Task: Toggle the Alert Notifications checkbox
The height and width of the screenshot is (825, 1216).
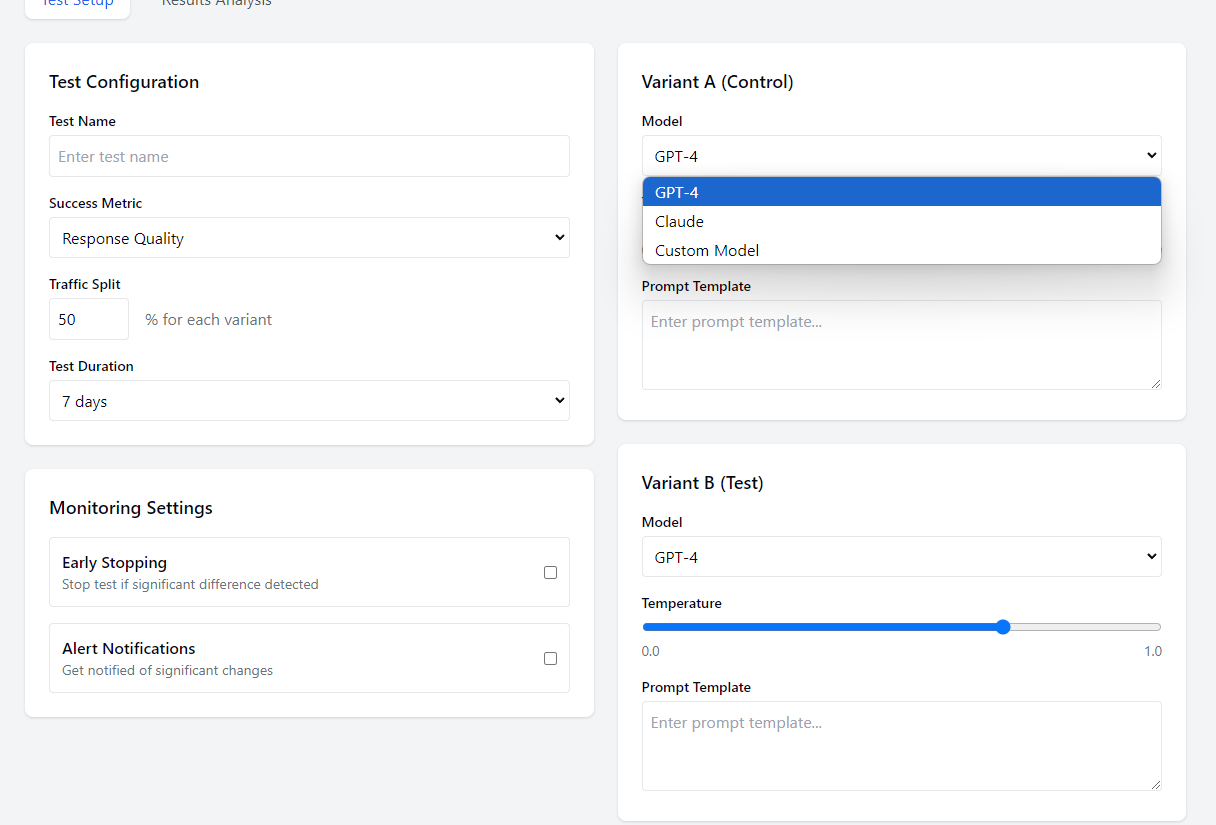Action: pyautogui.click(x=550, y=659)
